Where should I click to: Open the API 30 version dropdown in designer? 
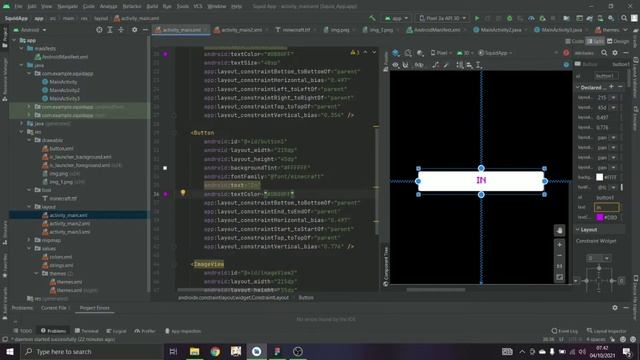coord(465,53)
